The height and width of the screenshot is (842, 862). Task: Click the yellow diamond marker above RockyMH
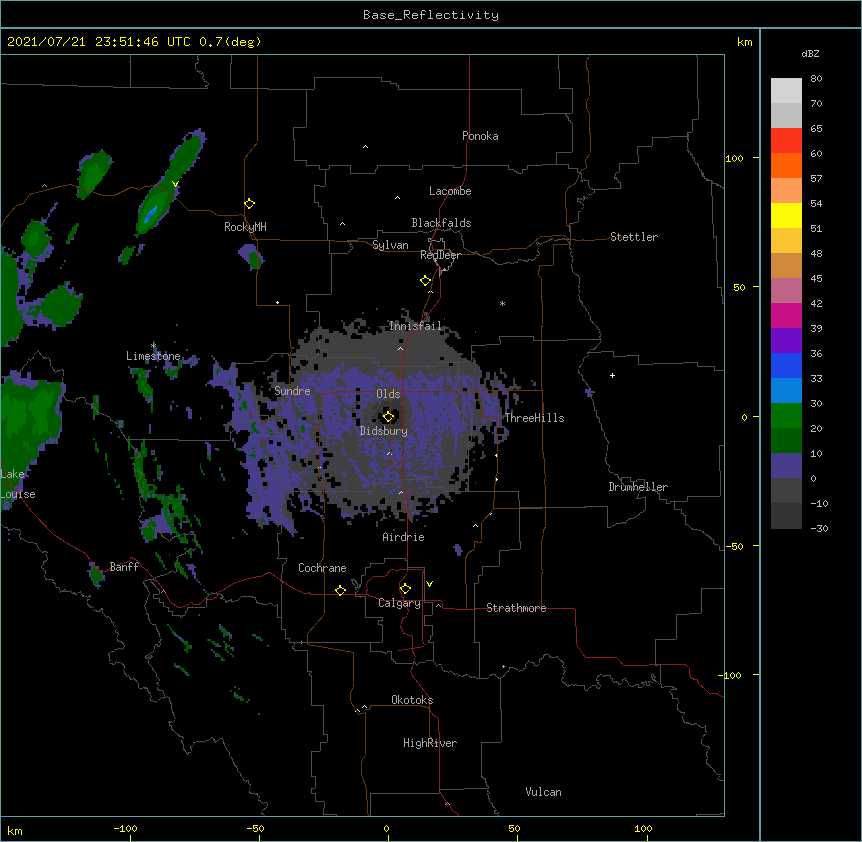249,204
